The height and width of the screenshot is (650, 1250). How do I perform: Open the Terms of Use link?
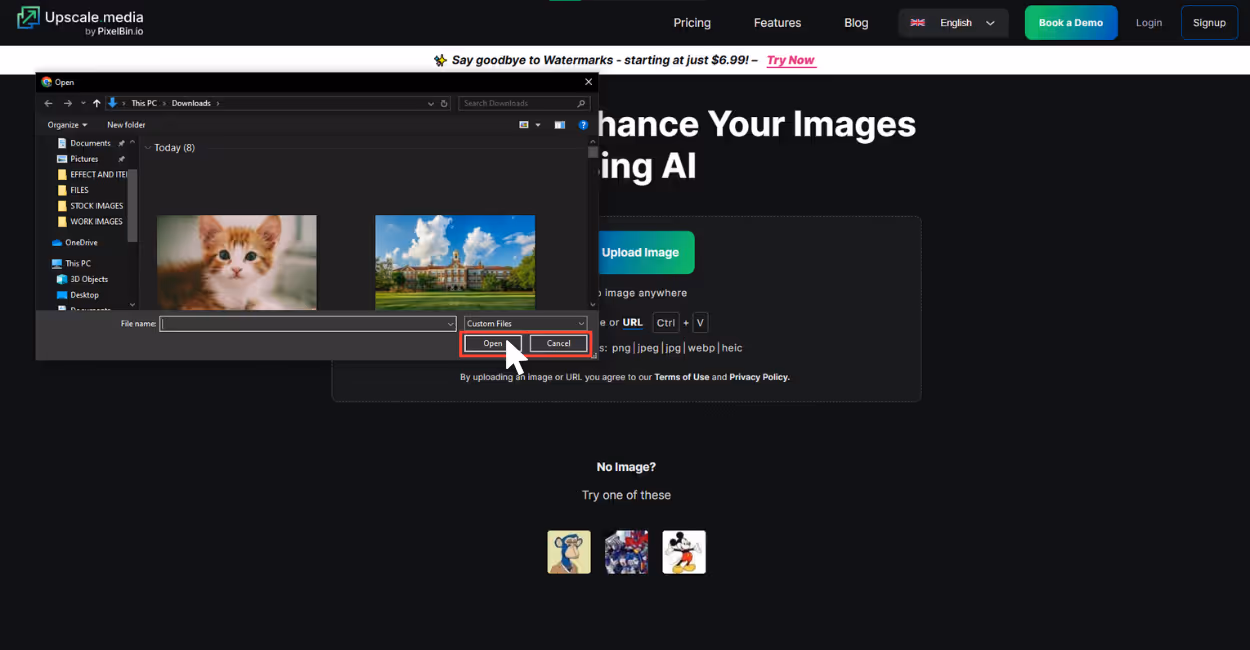click(682, 377)
